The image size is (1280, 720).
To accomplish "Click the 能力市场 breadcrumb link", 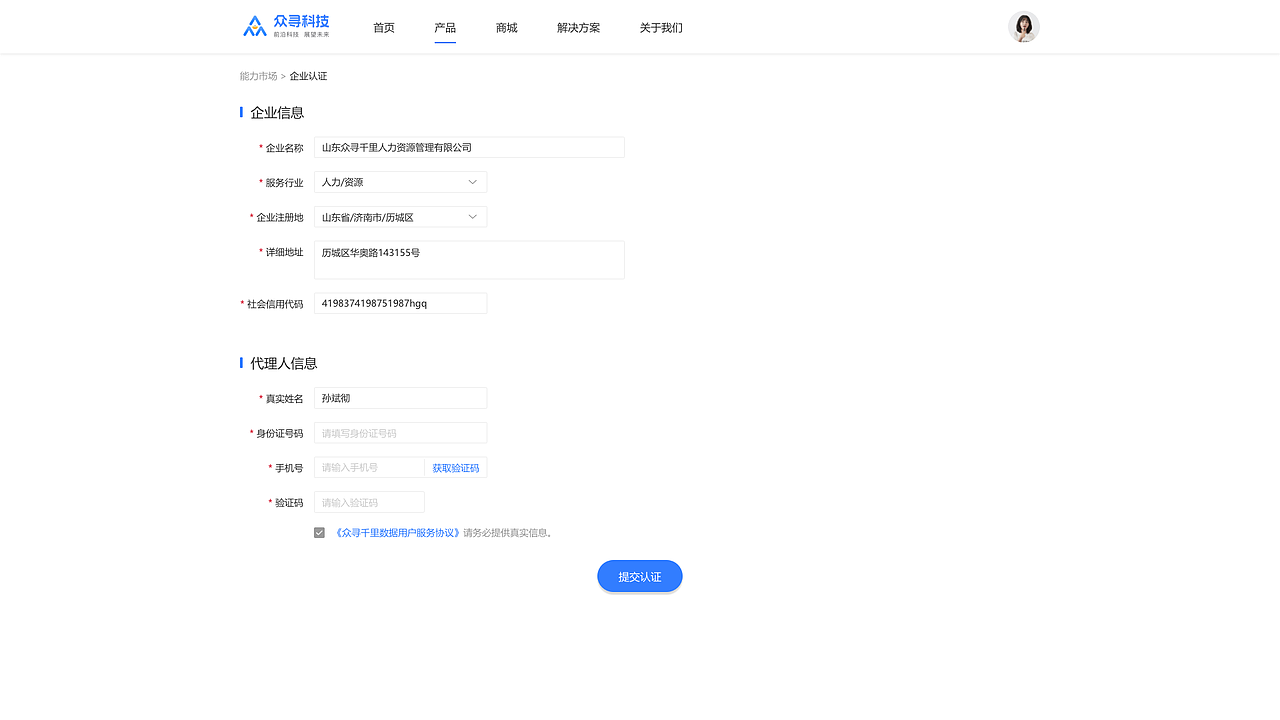I will tap(256, 75).
